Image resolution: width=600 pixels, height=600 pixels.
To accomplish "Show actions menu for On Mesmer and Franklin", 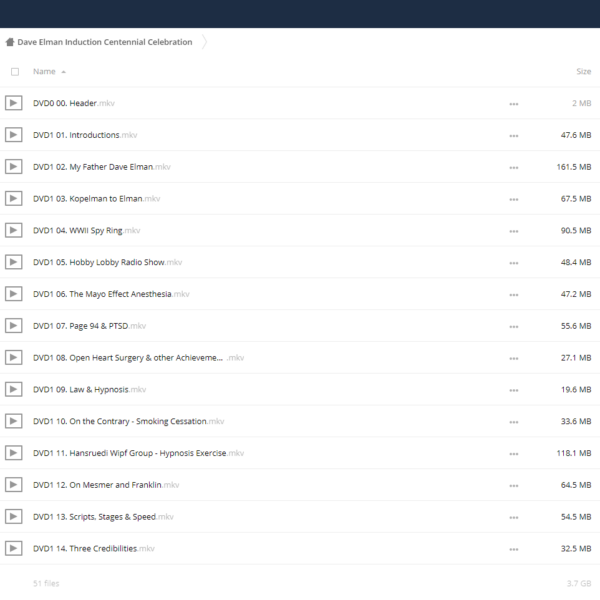I will tap(514, 486).
